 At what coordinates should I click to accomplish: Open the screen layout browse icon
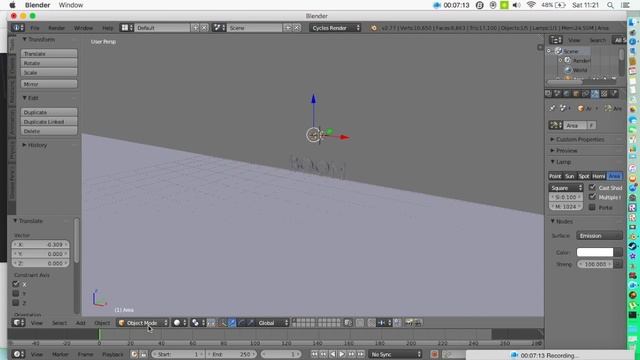[x=126, y=28]
